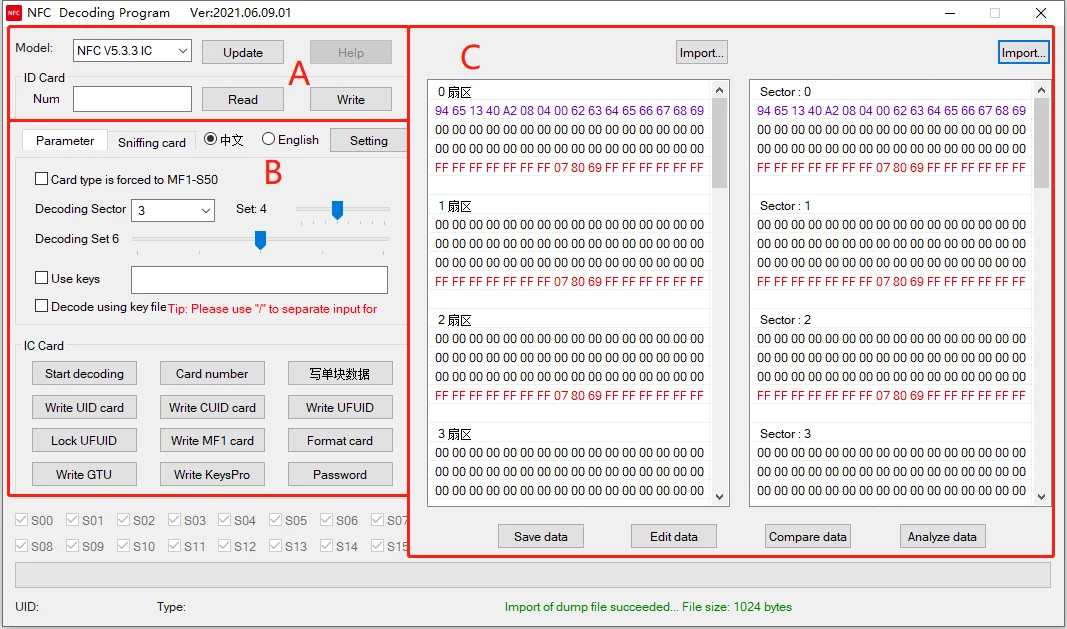Viewport: 1067px width, 629px height.
Task: Click the ID Card Num input field
Action: tap(132, 99)
